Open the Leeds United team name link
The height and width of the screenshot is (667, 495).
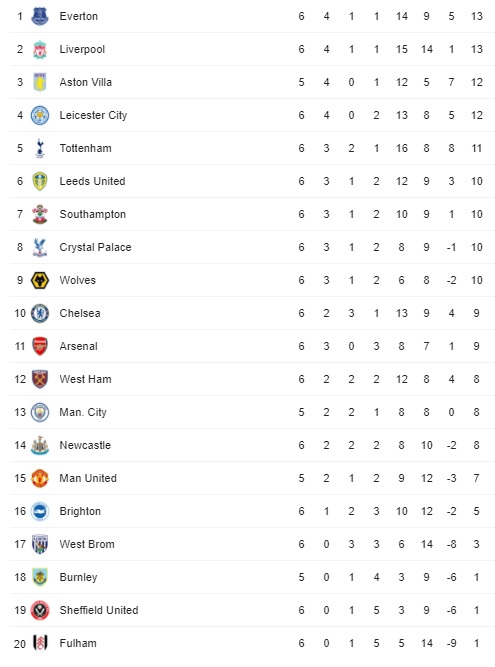pos(92,181)
